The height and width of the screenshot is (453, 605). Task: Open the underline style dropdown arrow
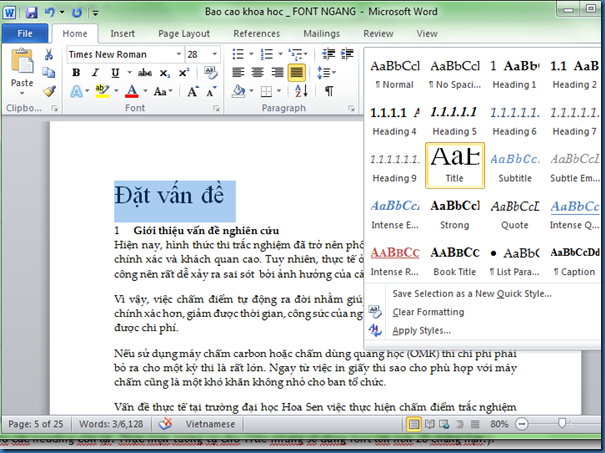tap(130, 73)
